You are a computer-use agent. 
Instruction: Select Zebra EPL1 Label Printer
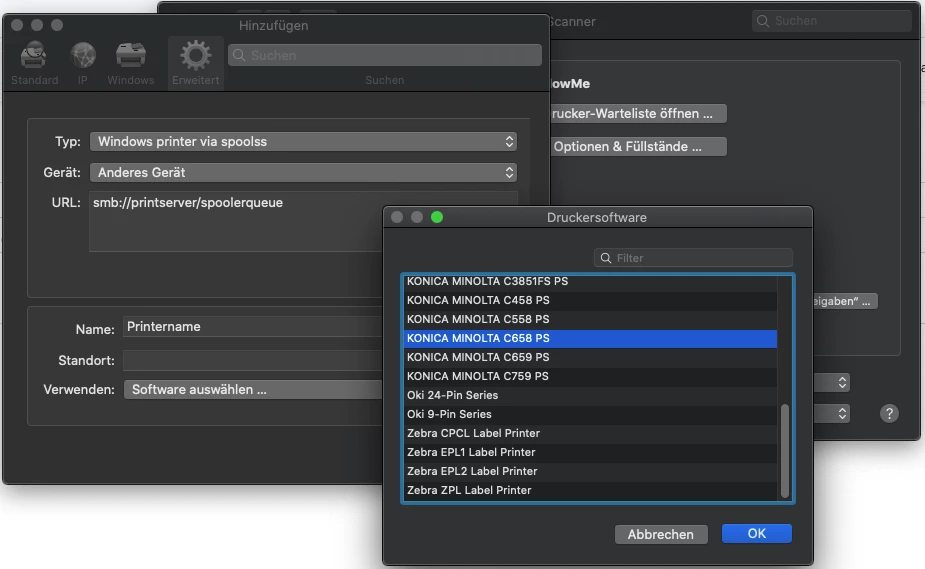[590, 452]
